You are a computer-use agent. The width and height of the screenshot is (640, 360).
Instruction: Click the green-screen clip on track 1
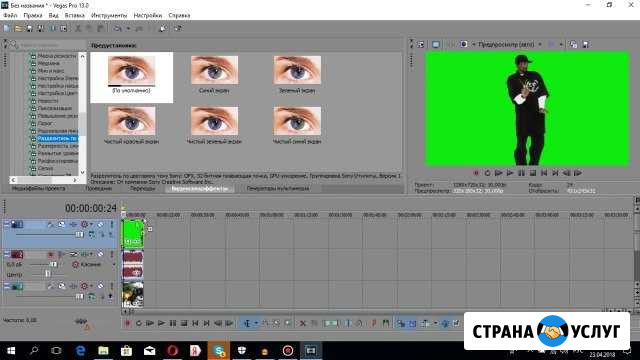tap(133, 233)
